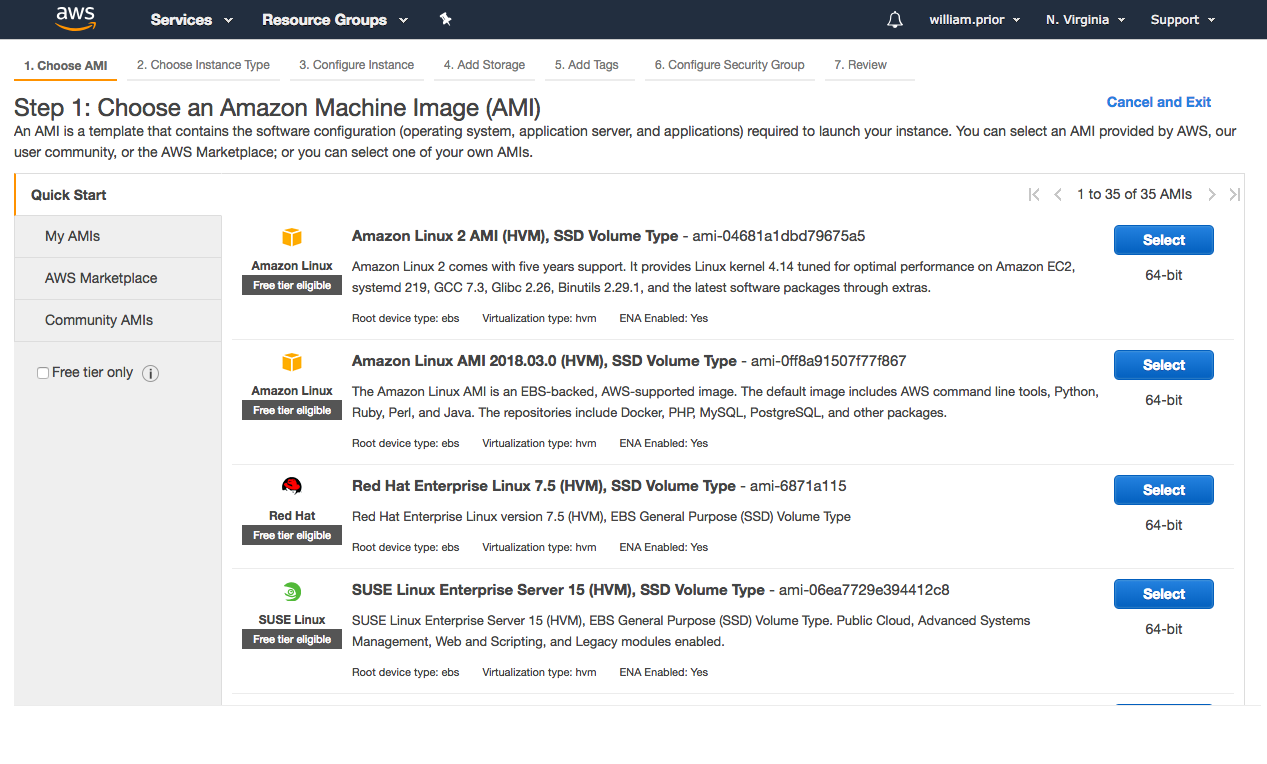Open the Services dropdown menu

[x=192, y=20]
